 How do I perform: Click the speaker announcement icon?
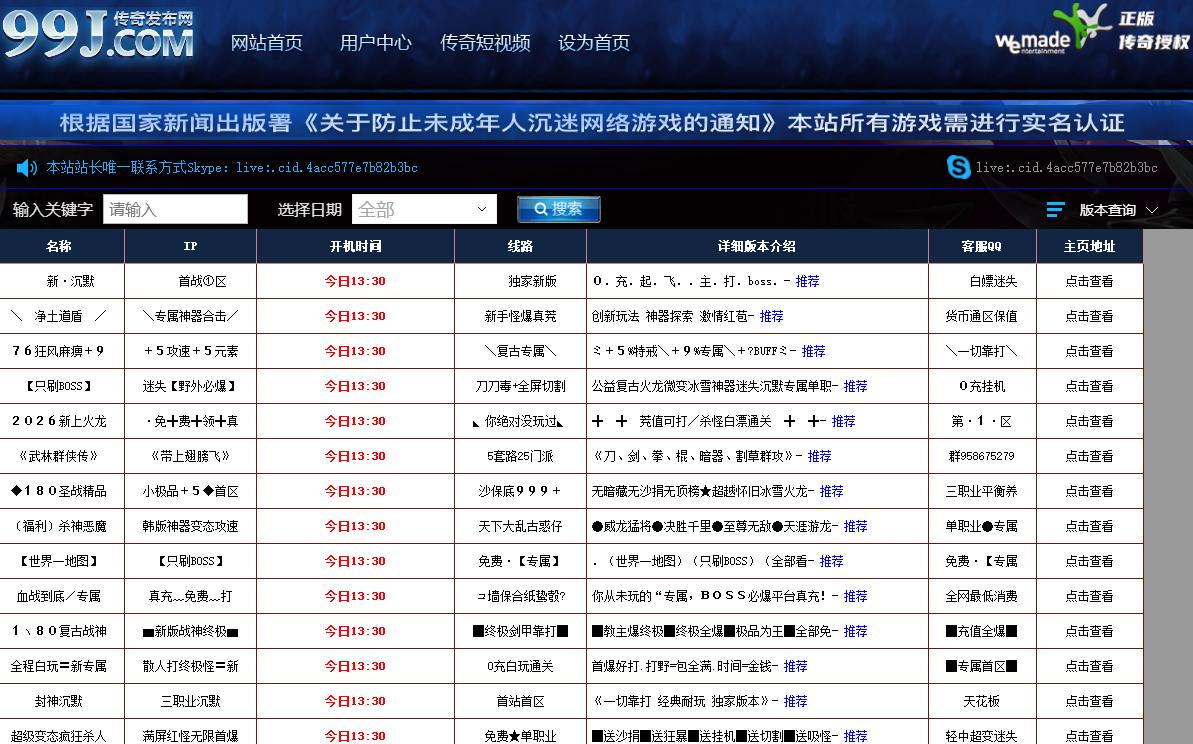(27, 167)
